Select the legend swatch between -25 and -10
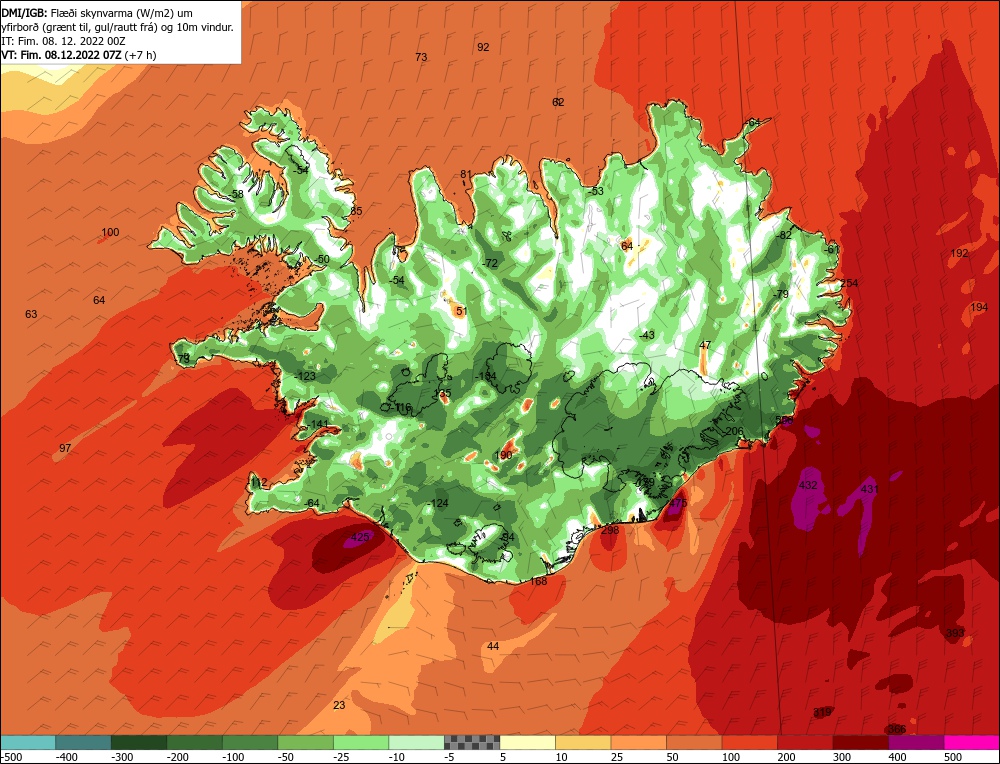The height and width of the screenshot is (764, 1000). tap(361, 742)
